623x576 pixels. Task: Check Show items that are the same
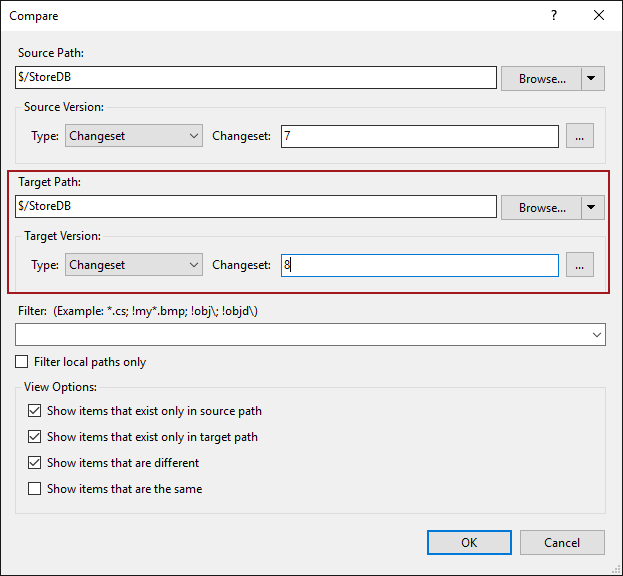[x=35, y=489]
